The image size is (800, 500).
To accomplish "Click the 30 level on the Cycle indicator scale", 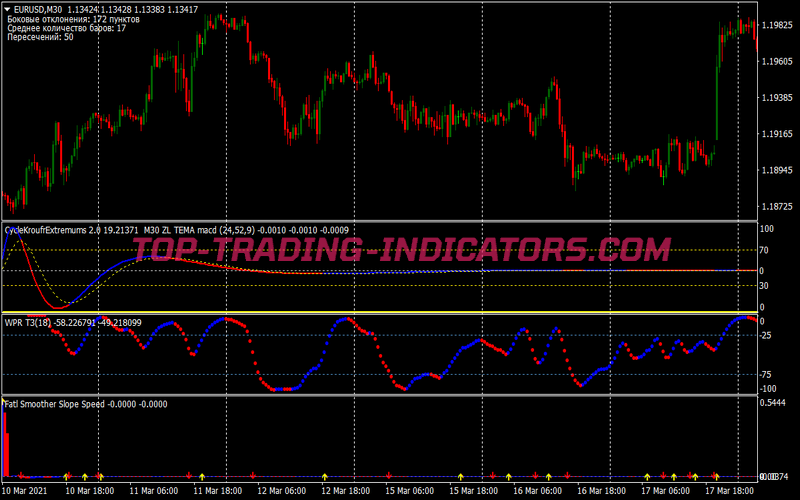I will (764, 286).
